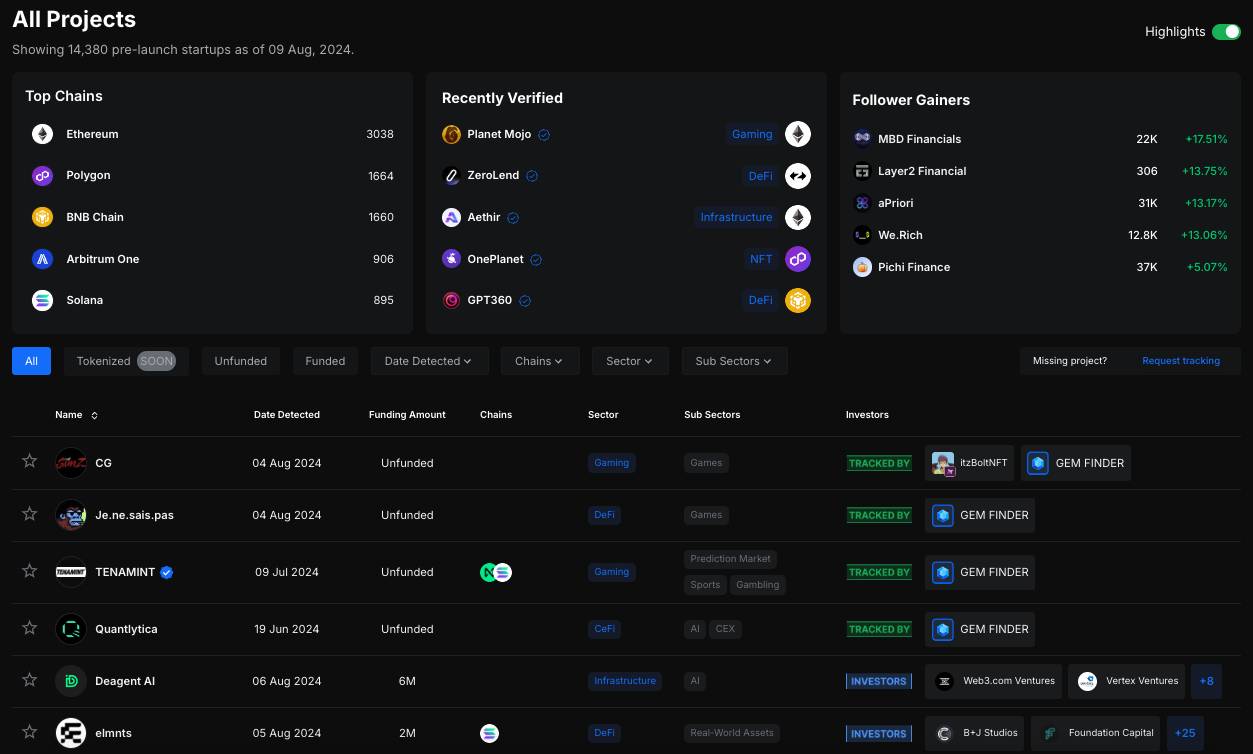This screenshot has width=1253, height=754.
Task: Click the 3038 count beside Ethereum
Action: (x=380, y=134)
